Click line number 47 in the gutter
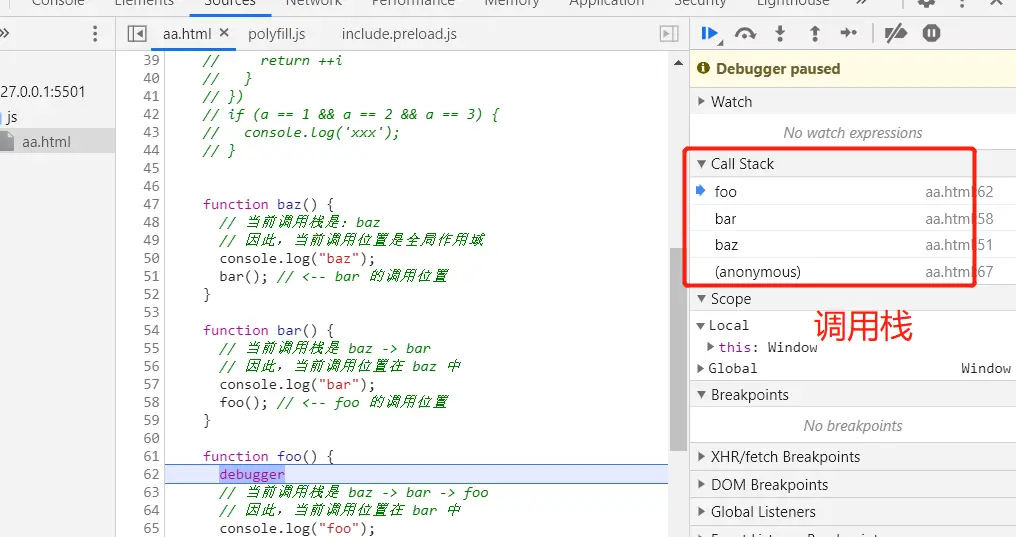Viewport: 1016px width, 537px height. pyautogui.click(x=151, y=204)
